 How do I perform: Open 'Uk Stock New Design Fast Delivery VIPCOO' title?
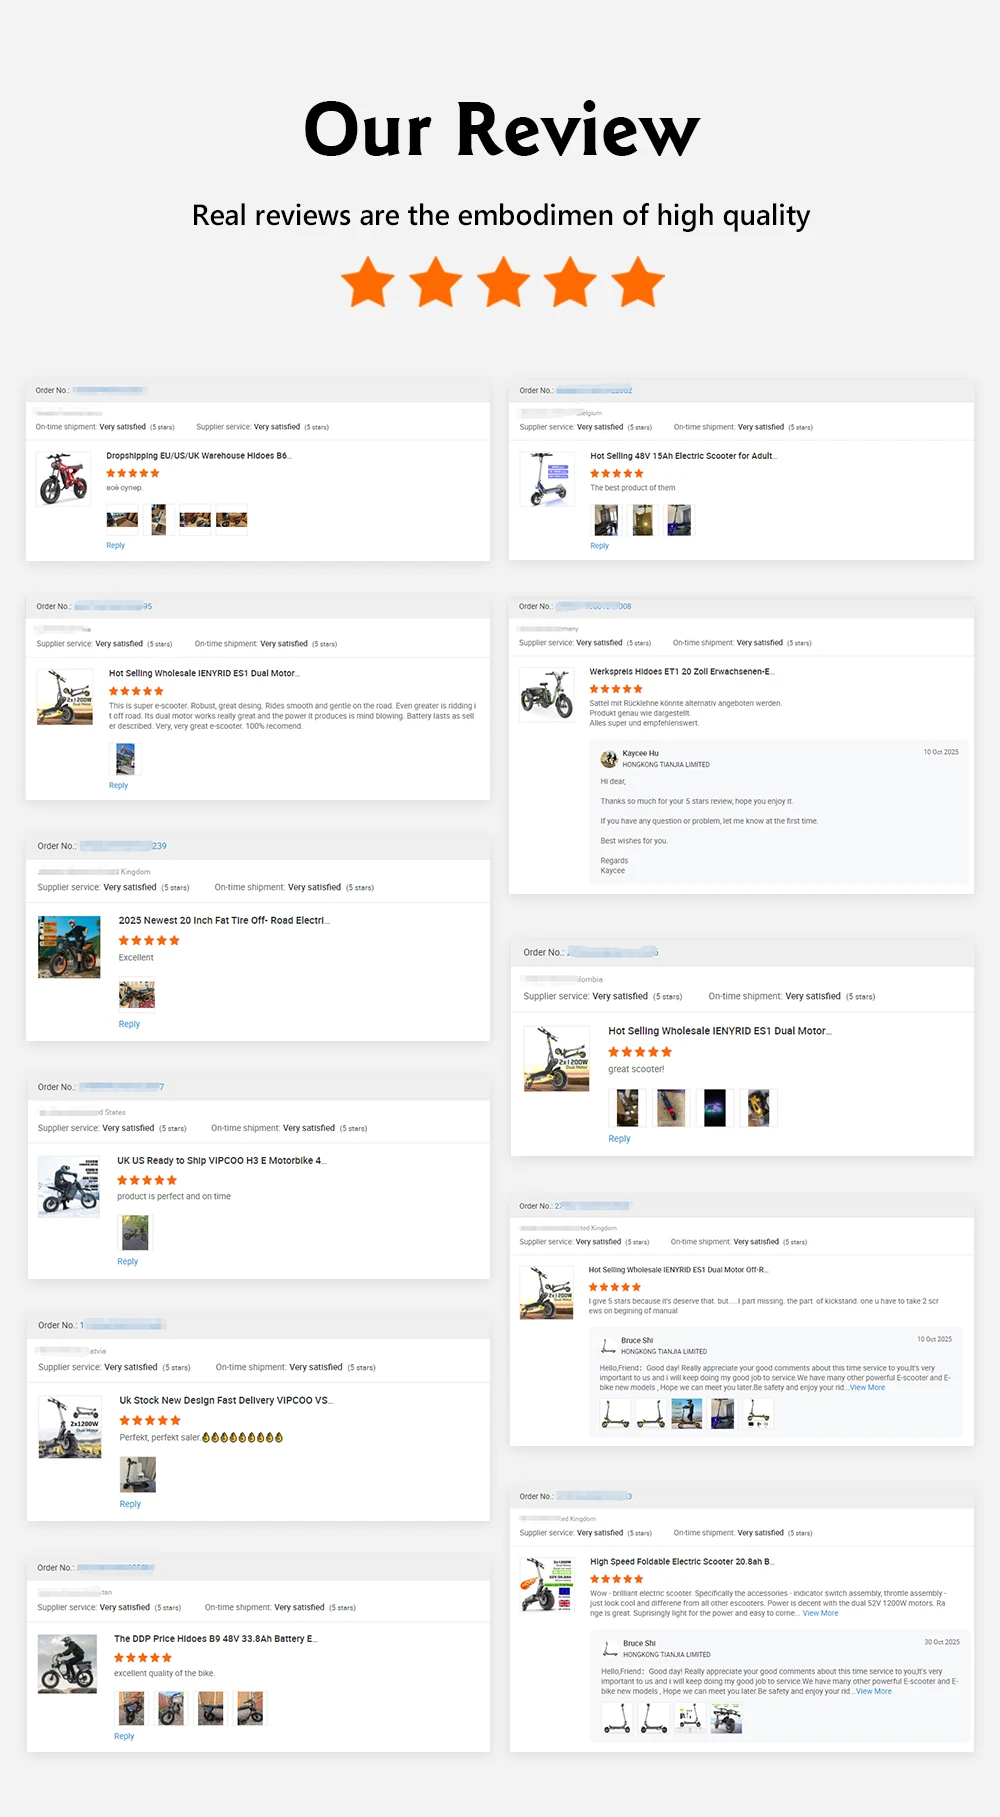227,1400
